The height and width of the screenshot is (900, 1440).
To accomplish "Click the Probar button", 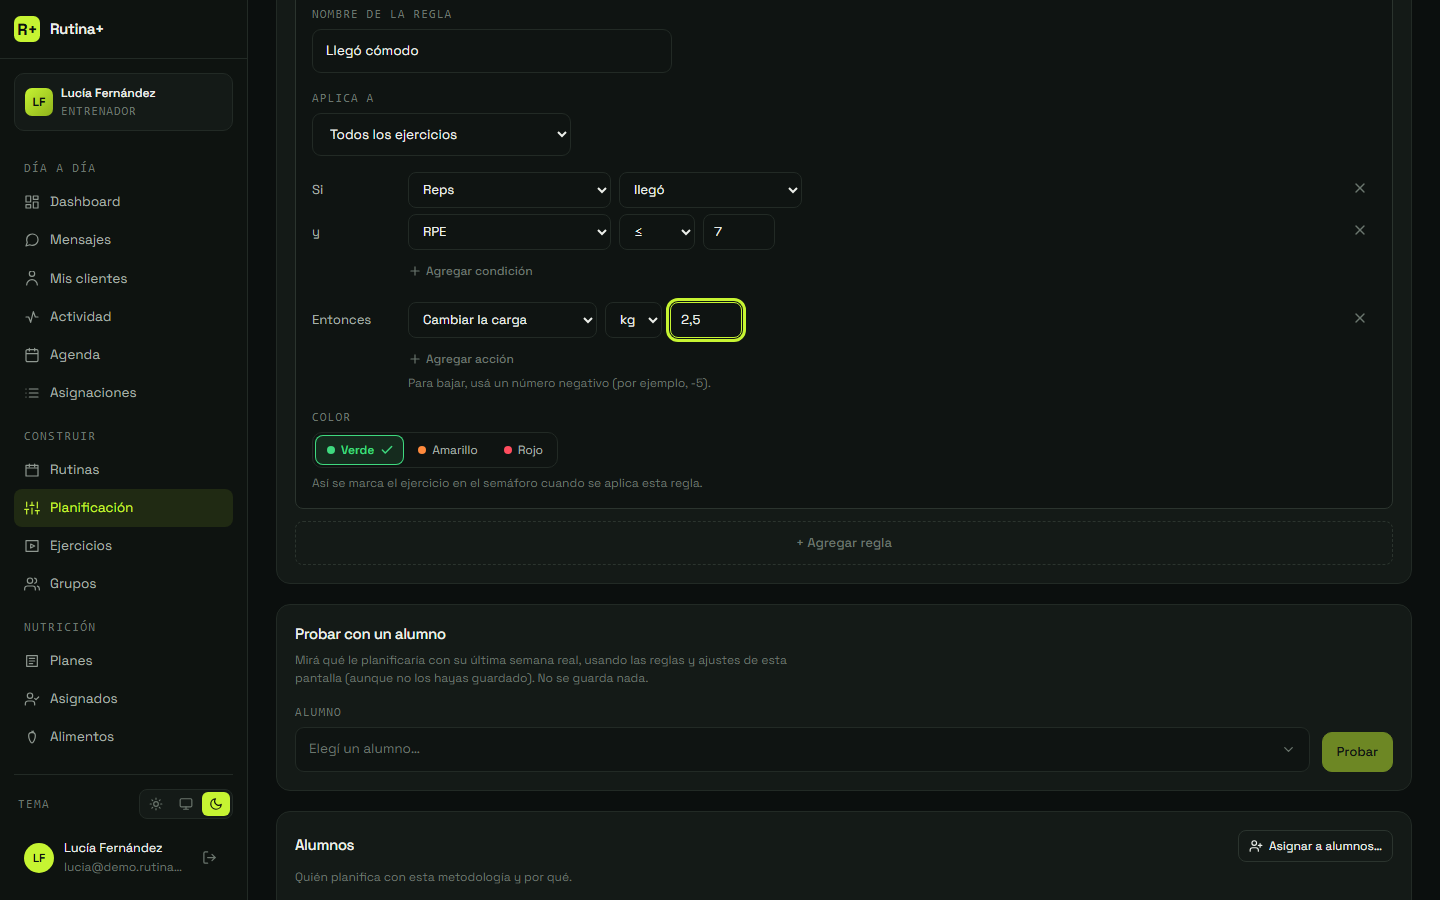I will 1357,752.
